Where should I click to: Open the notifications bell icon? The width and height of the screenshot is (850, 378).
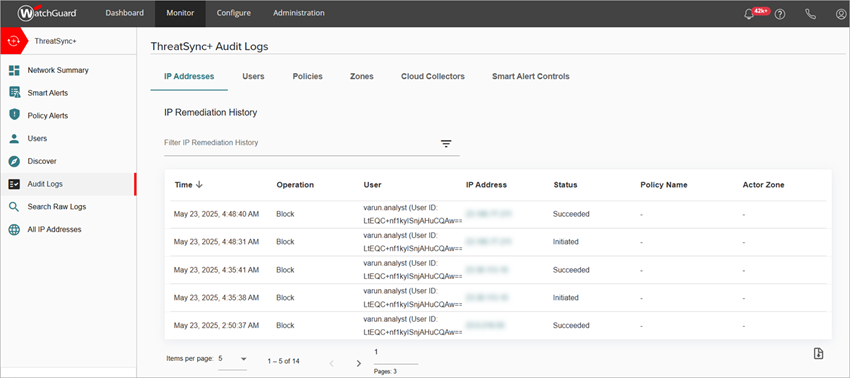[750, 14]
